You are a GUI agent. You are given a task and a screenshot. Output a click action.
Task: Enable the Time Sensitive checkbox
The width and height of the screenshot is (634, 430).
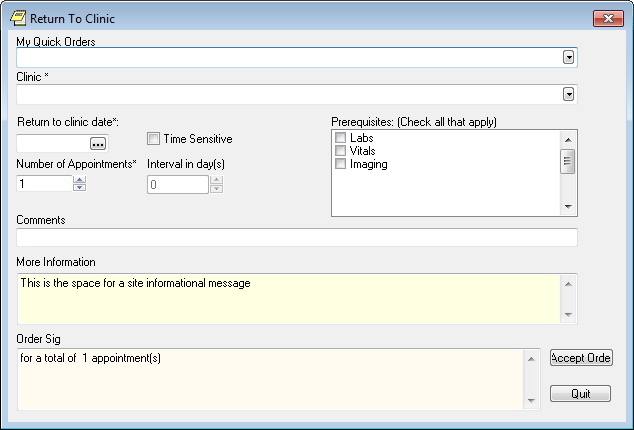tap(154, 139)
